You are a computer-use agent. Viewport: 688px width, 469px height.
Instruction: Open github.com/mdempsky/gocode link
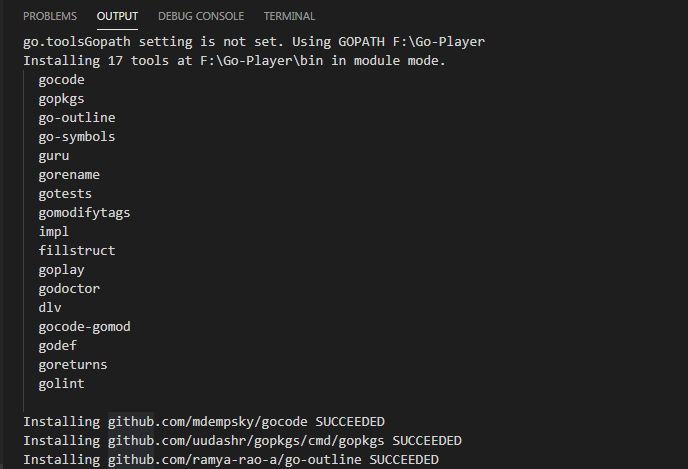[x=208, y=422]
